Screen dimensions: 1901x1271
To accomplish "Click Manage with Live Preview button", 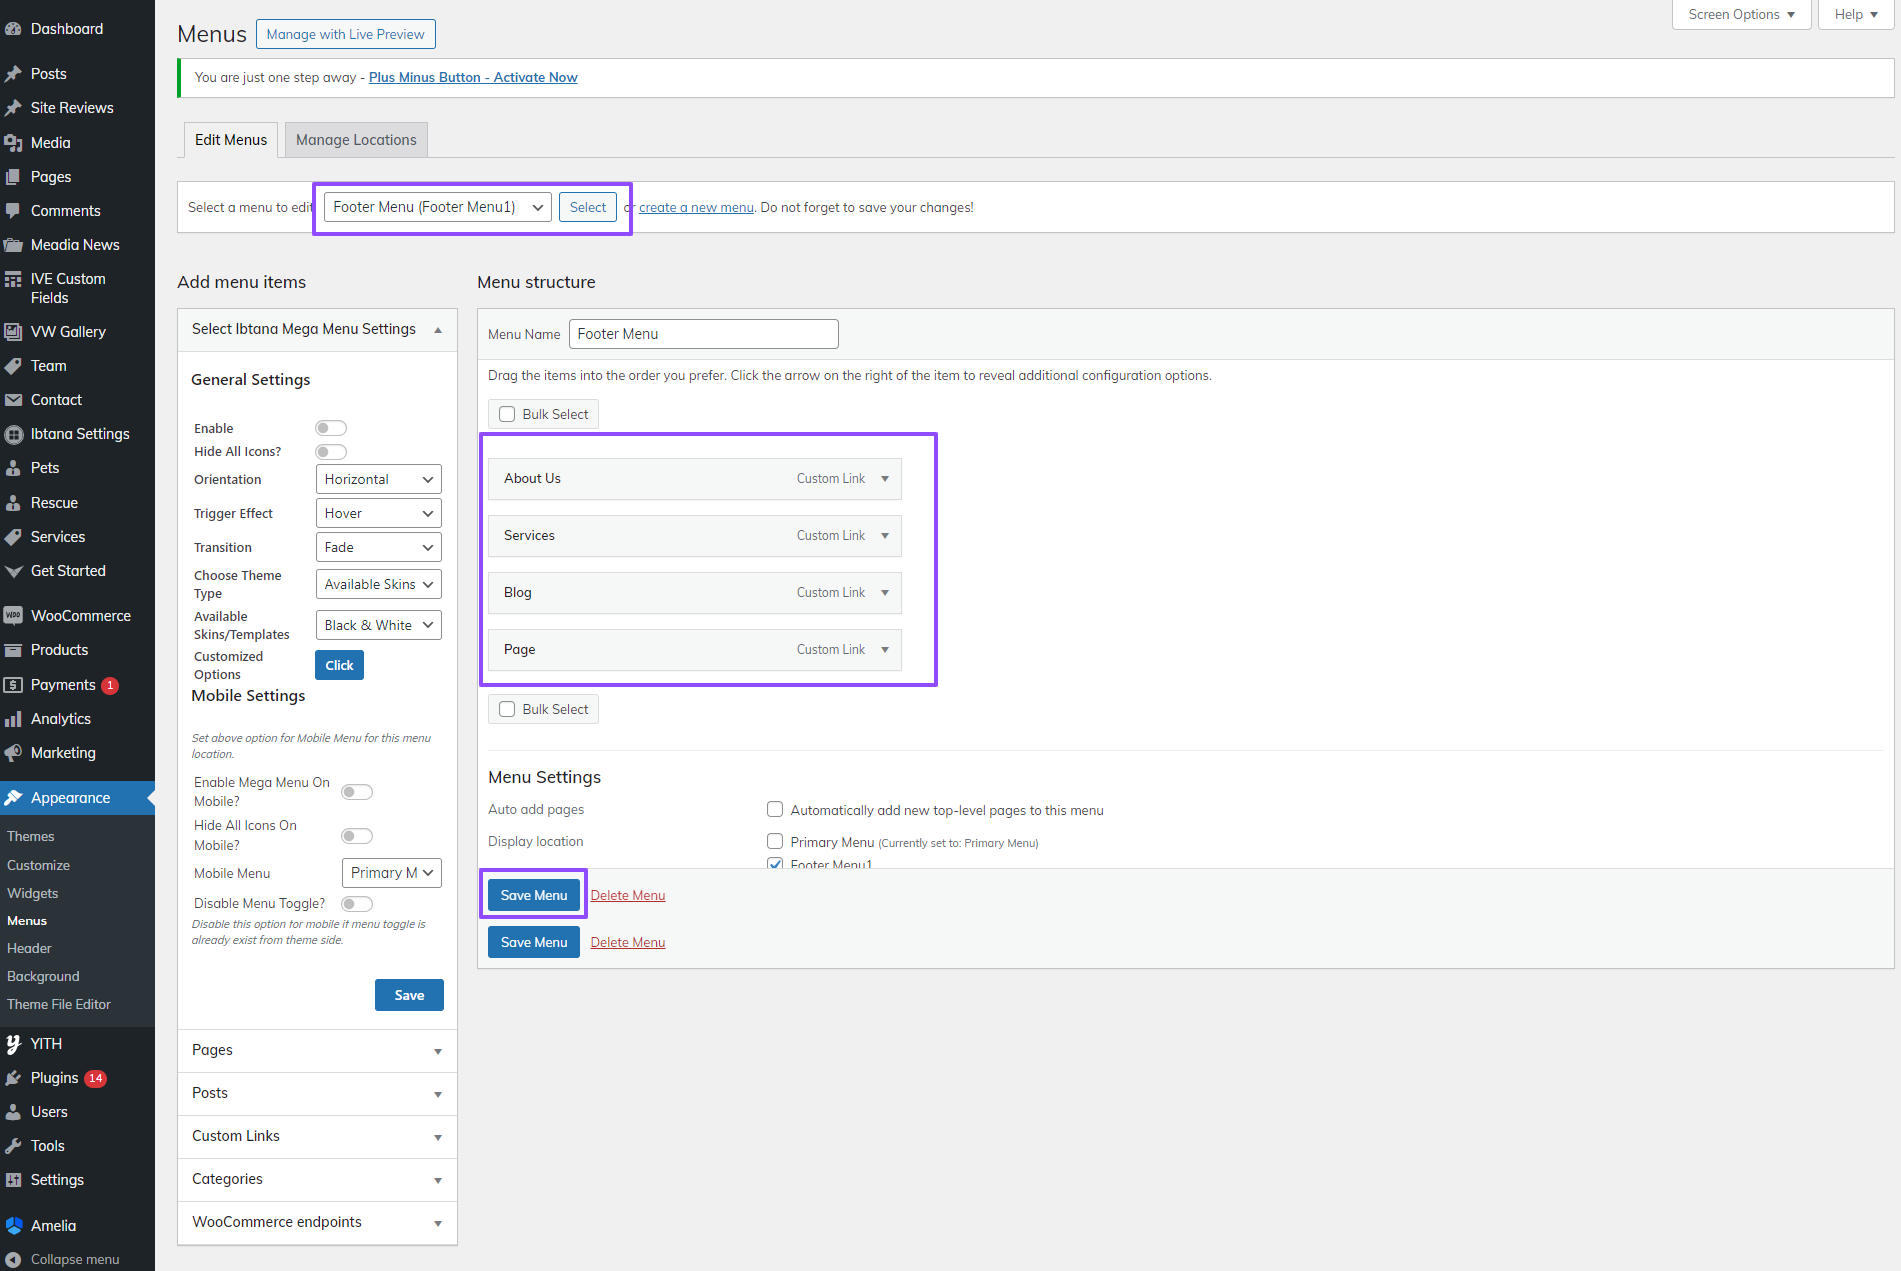I will 345,34.
